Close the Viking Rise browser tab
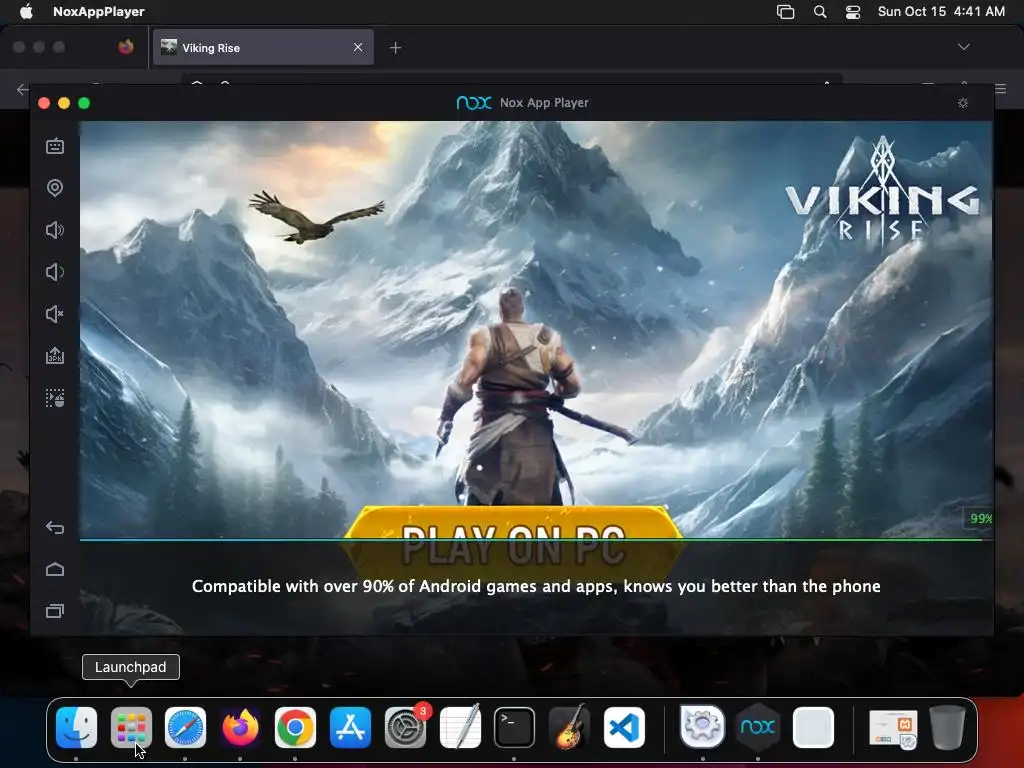Viewport: 1024px width, 768px height. pos(358,47)
